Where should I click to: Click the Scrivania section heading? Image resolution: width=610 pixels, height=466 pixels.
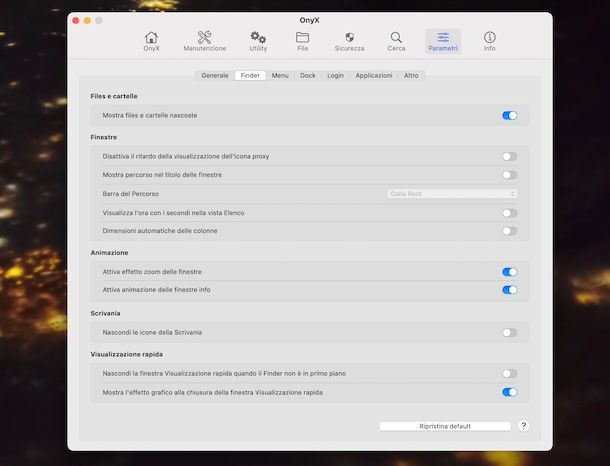pos(105,314)
